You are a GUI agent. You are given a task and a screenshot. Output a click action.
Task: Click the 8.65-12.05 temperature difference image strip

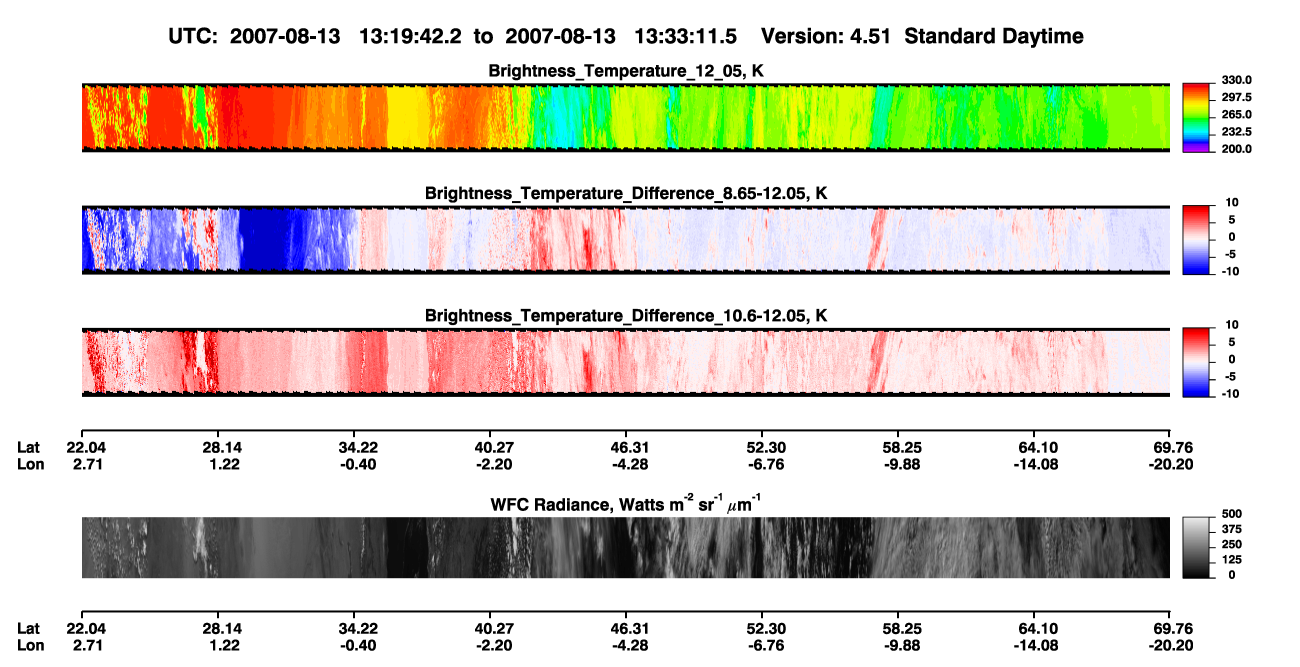[626, 239]
